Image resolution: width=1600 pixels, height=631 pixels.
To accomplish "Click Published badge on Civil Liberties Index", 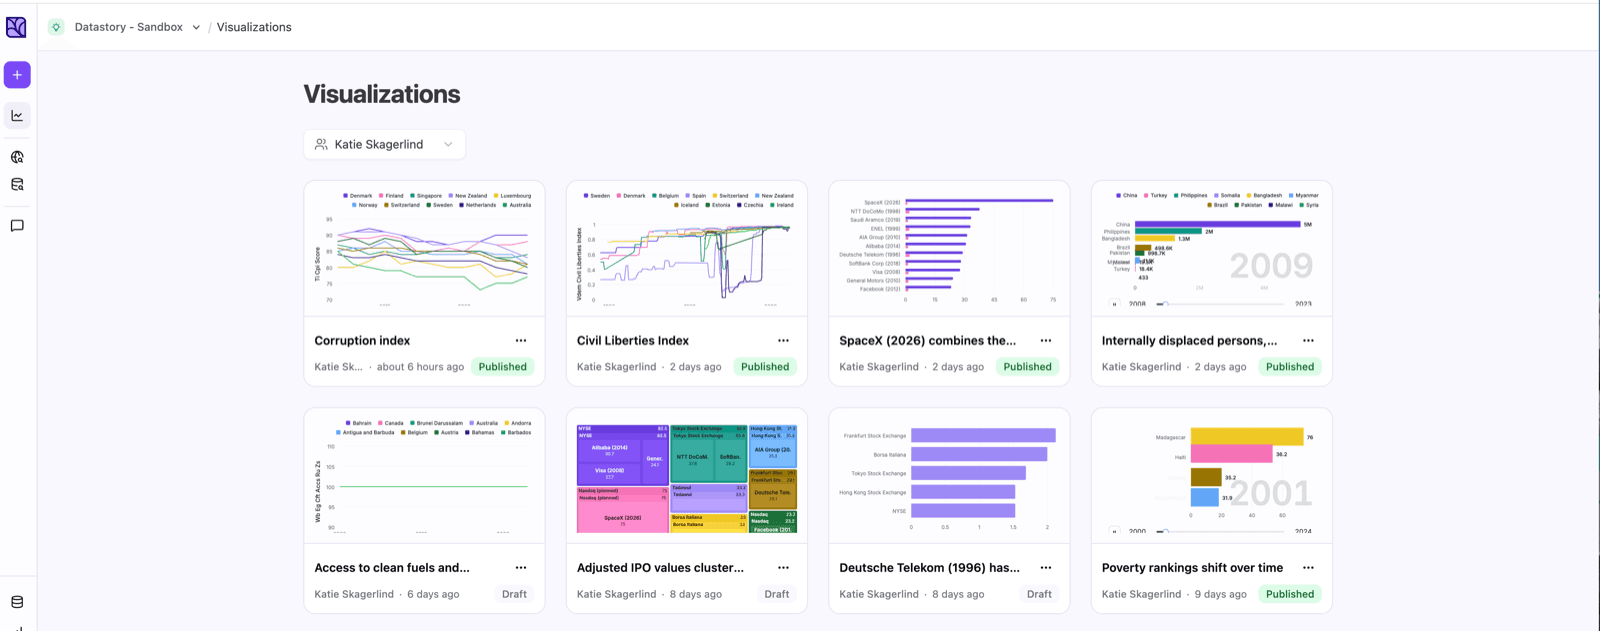I will point(765,367).
